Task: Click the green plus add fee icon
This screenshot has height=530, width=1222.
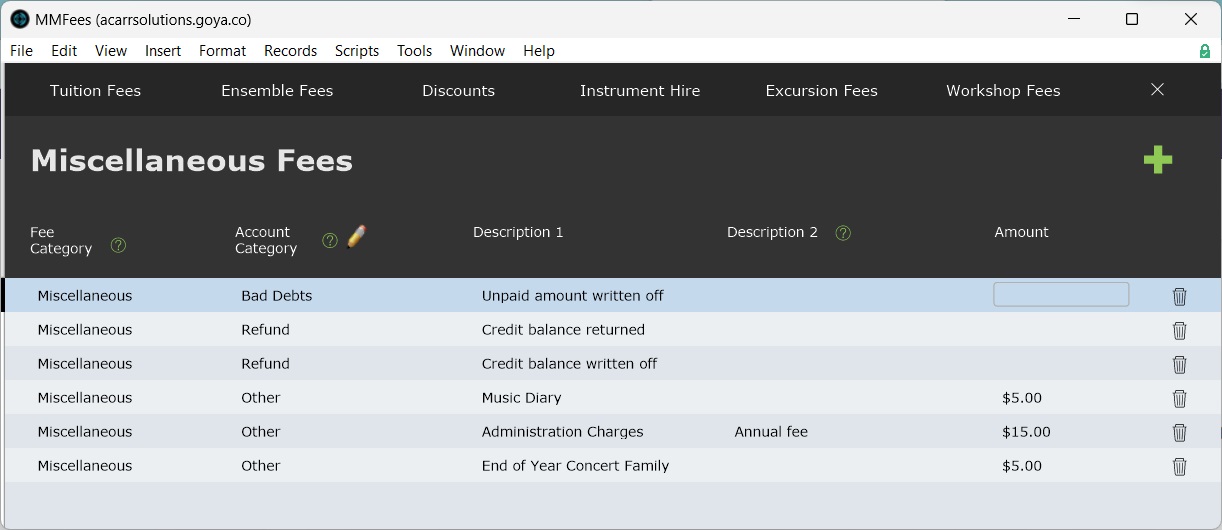Action: [1157, 160]
